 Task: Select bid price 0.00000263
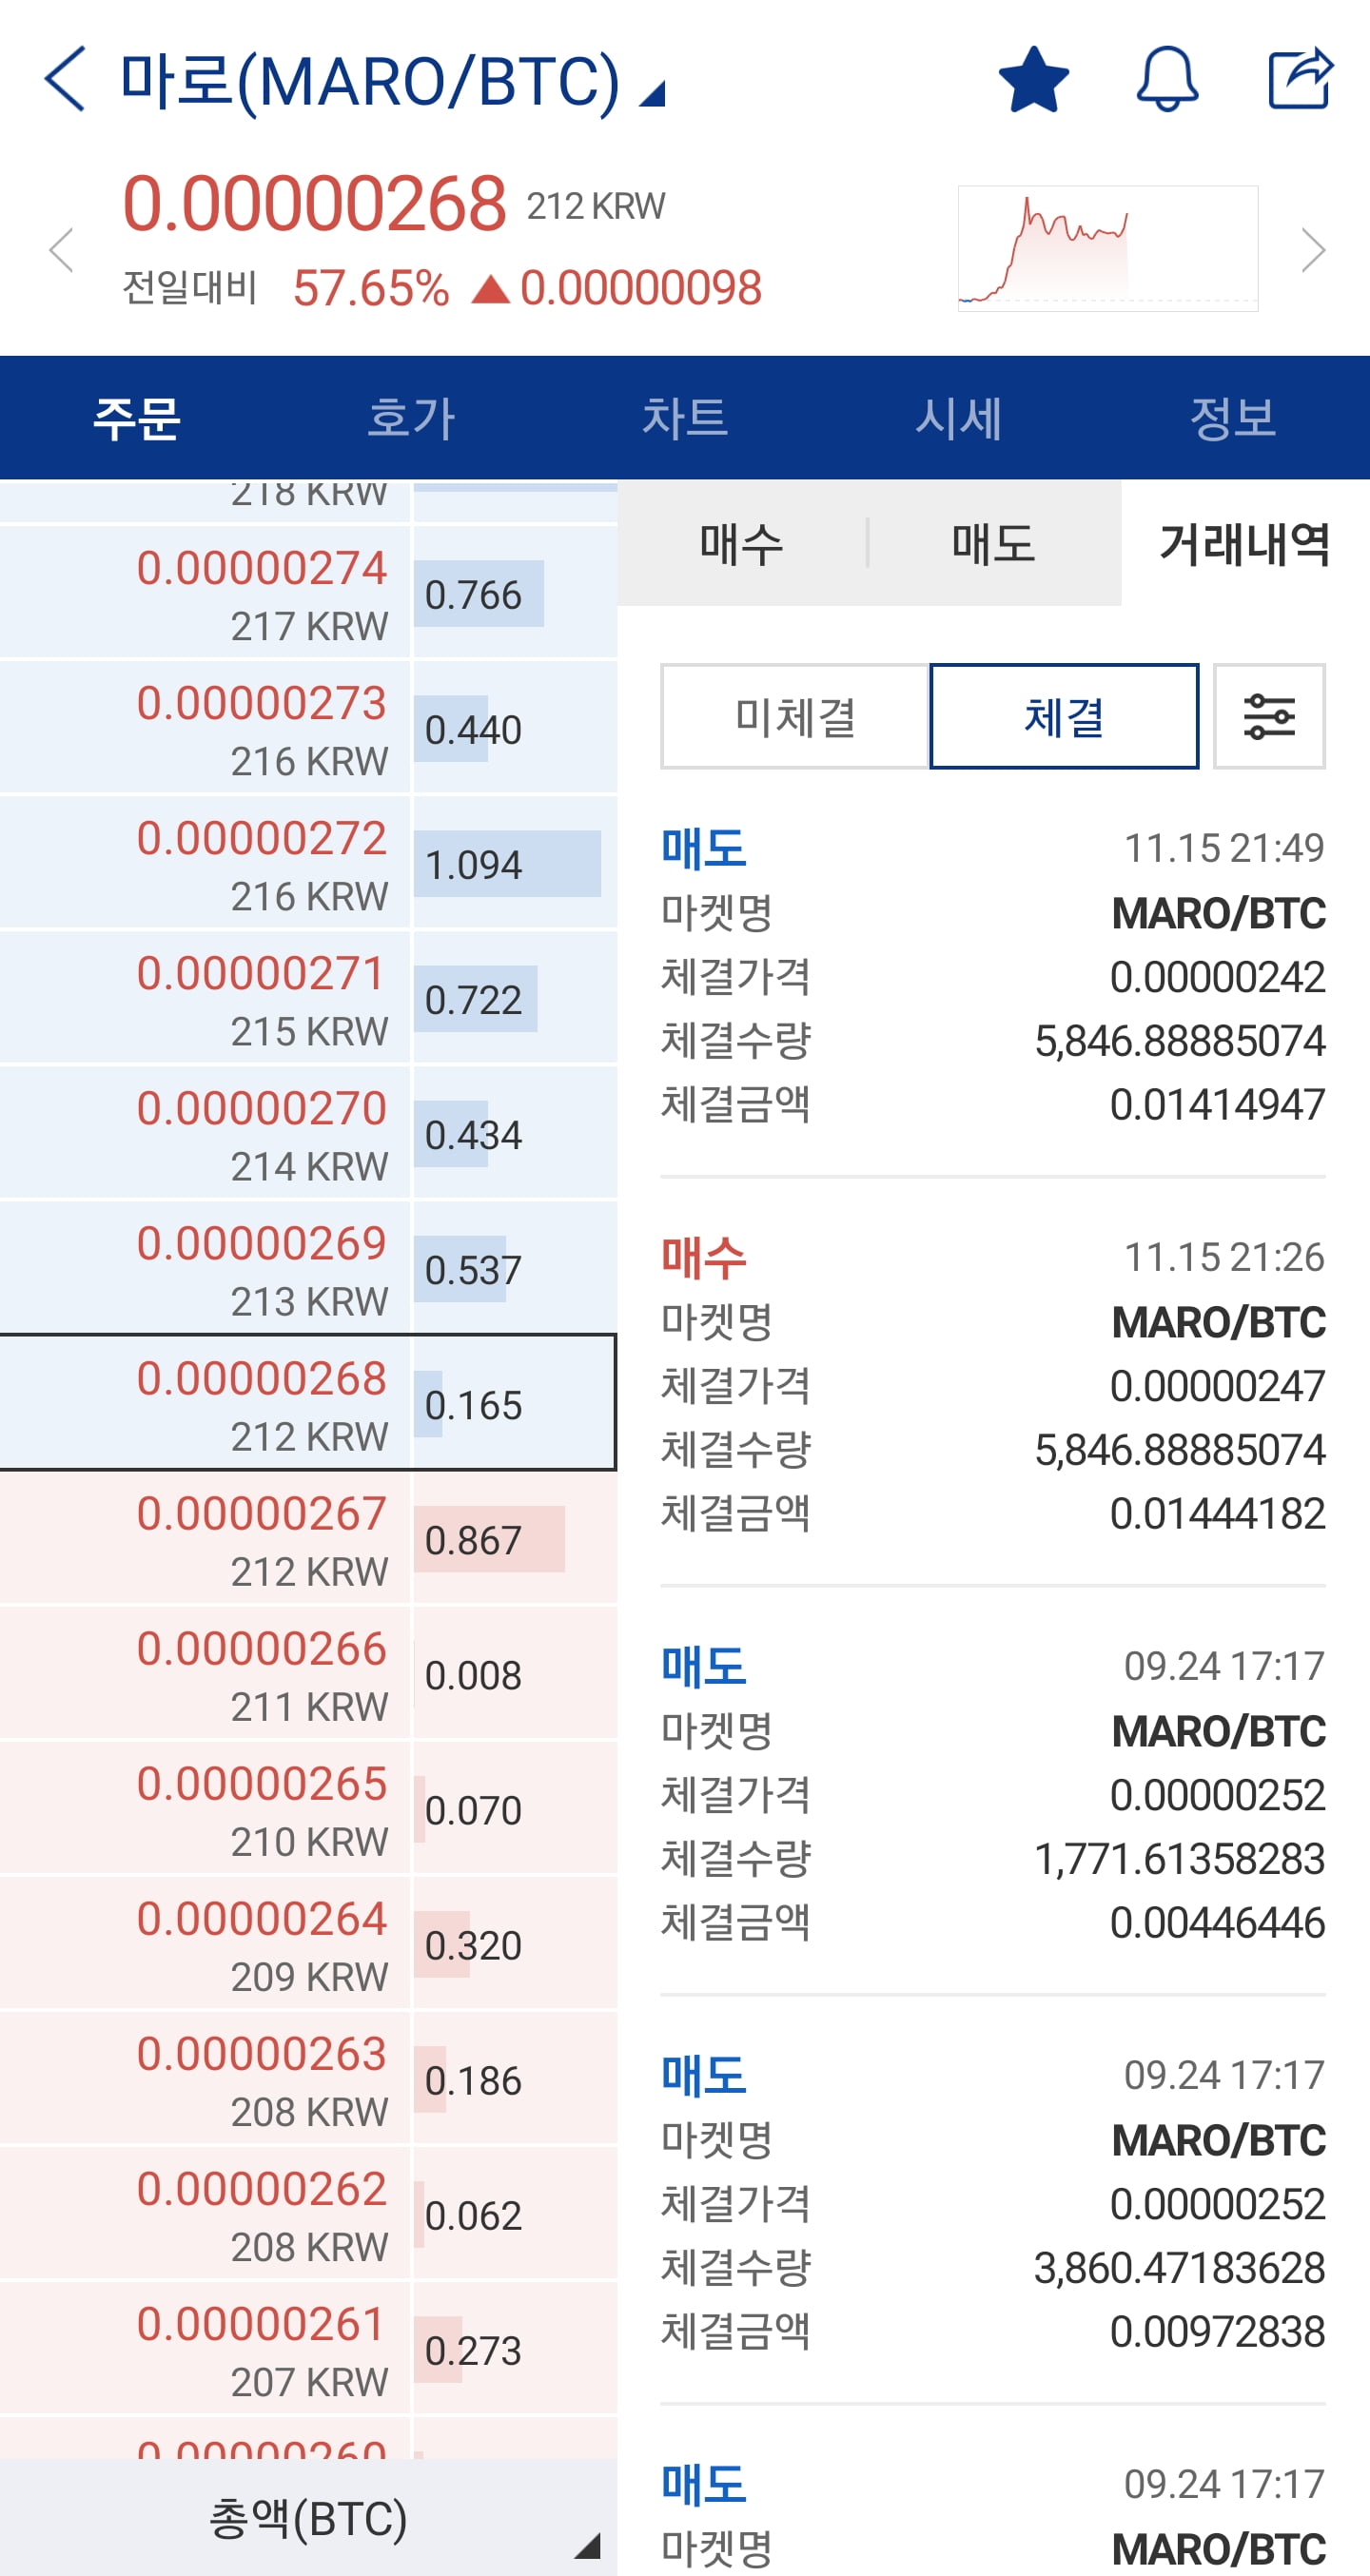(205, 2078)
